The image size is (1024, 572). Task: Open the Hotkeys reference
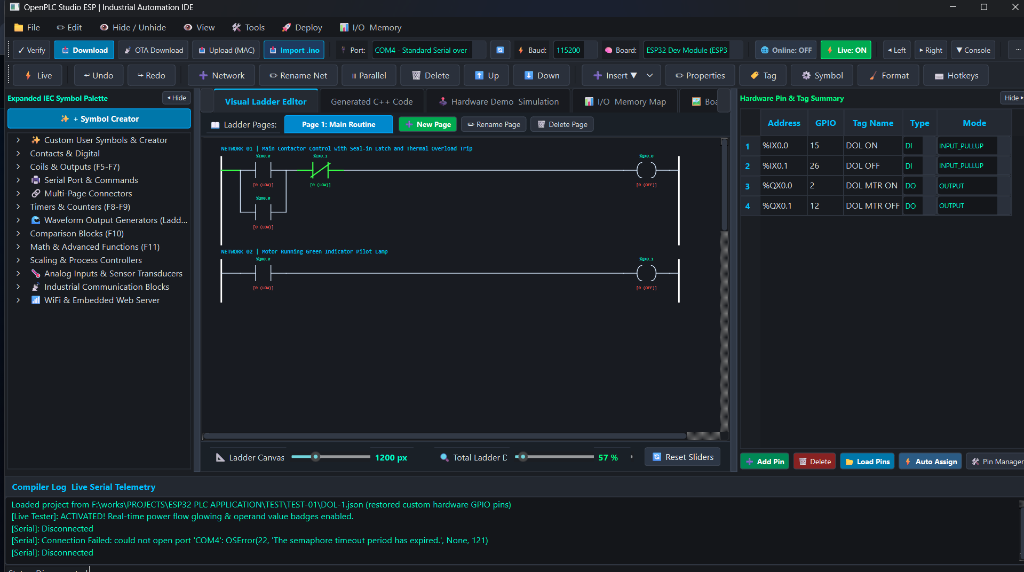955,76
